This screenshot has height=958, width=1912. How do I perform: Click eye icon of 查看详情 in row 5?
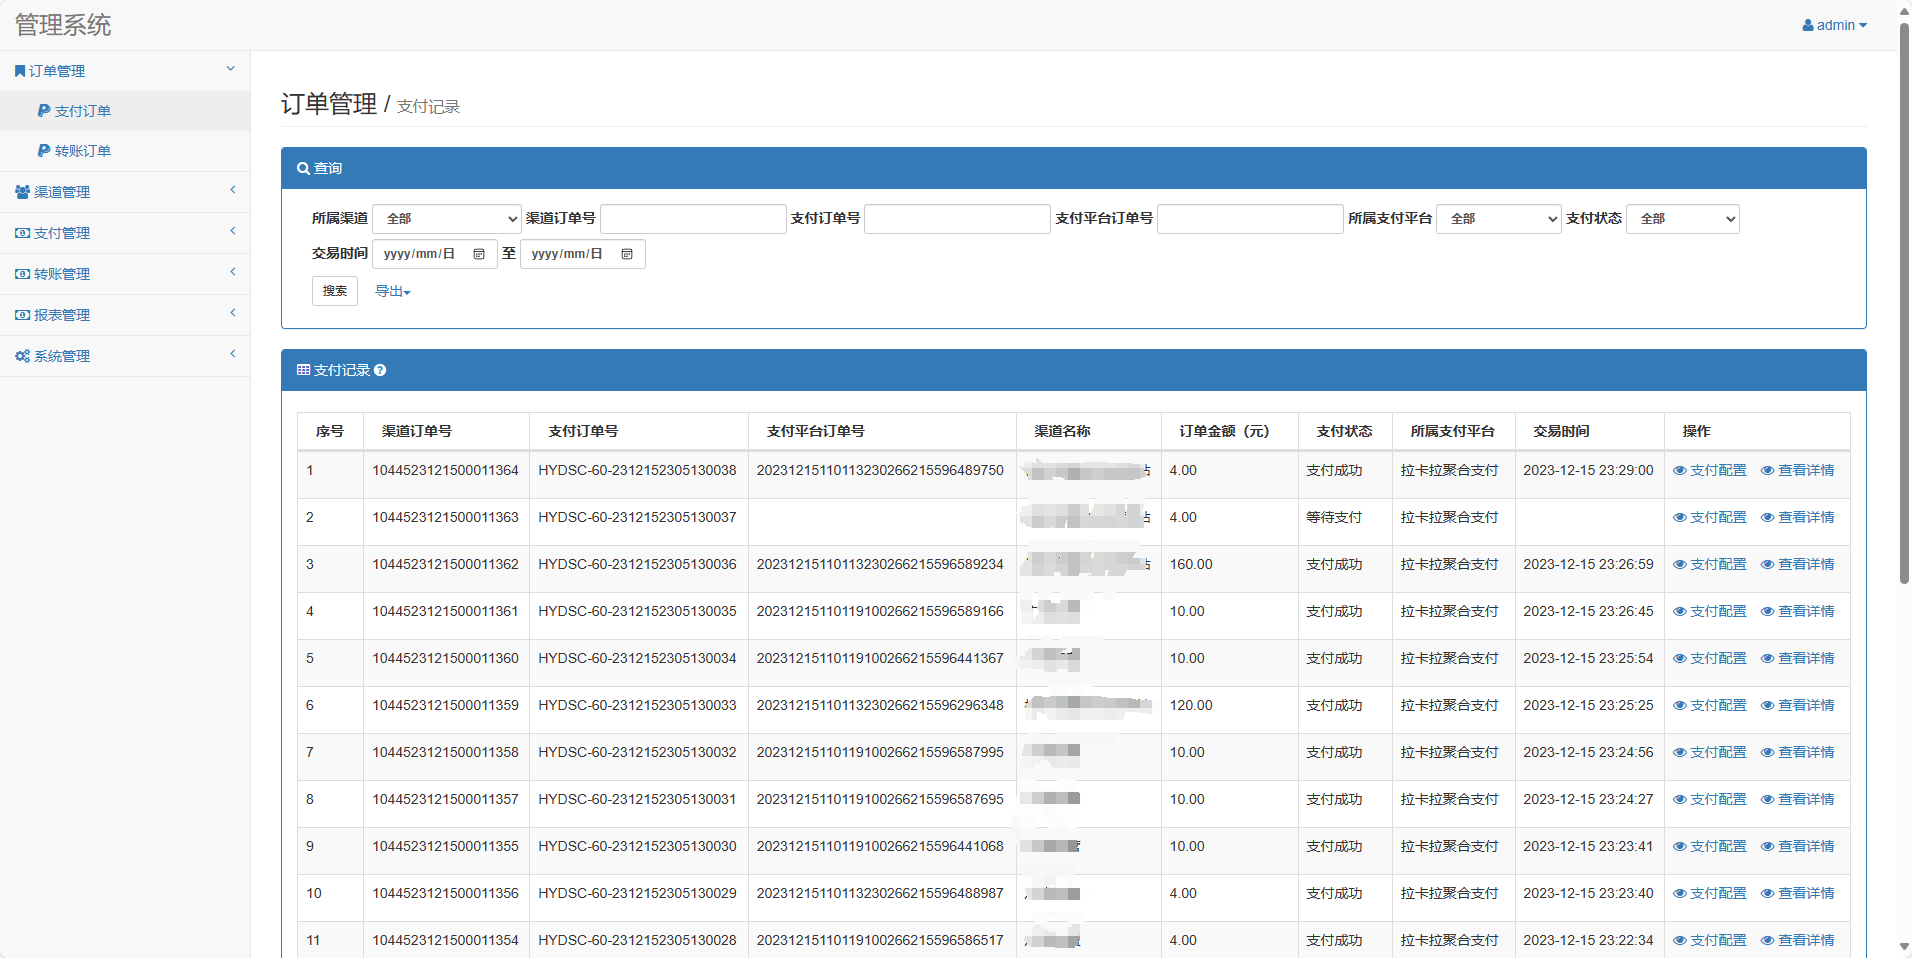[1767, 658]
